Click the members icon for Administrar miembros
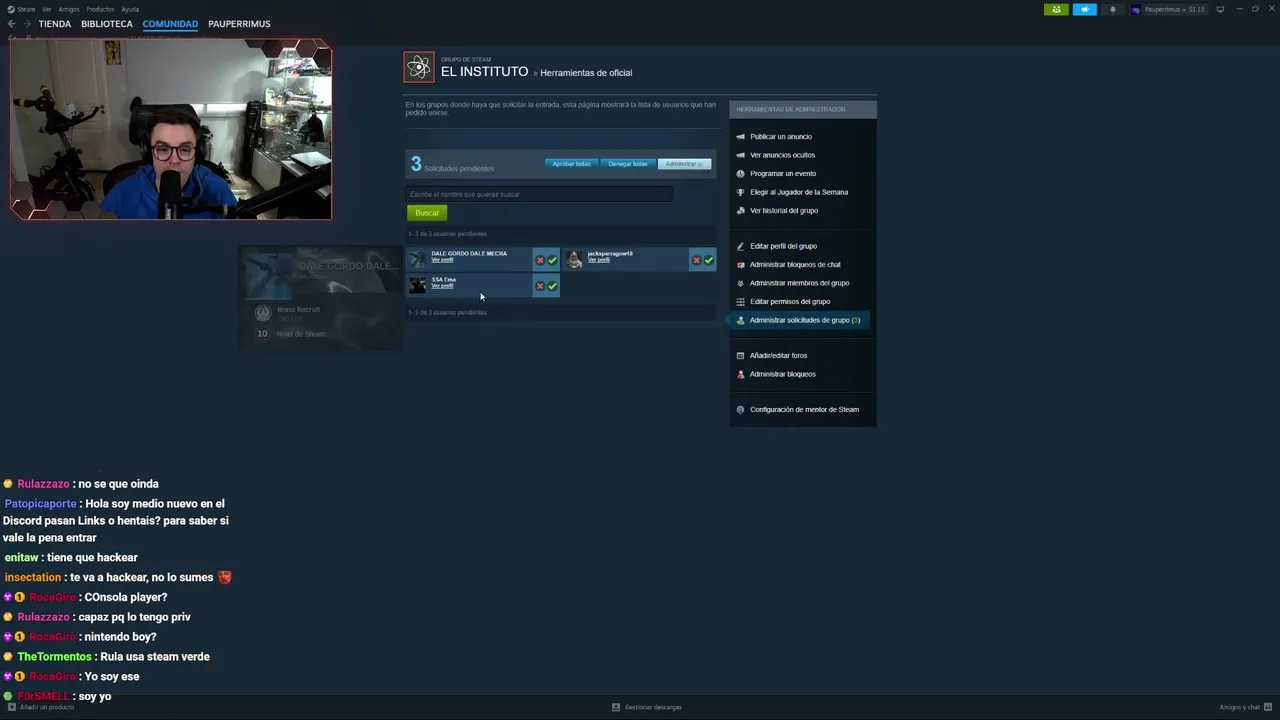This screenshot has height=720, width=1280. click(740, 283)
